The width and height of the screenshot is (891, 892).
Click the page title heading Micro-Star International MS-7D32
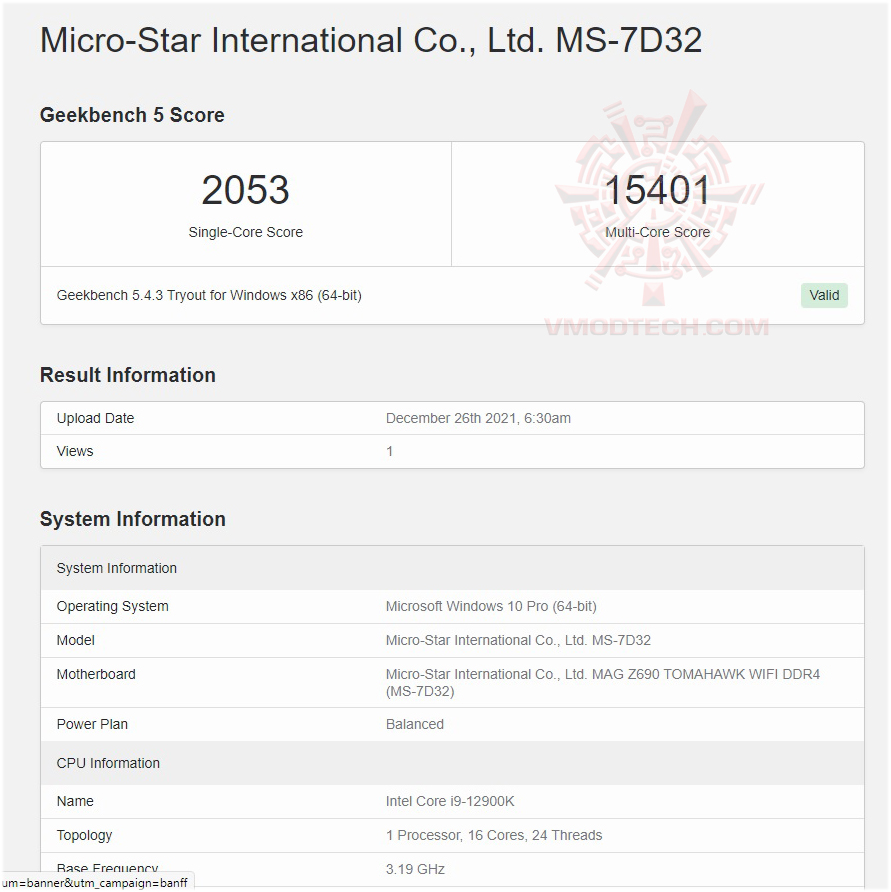(371, 40)
